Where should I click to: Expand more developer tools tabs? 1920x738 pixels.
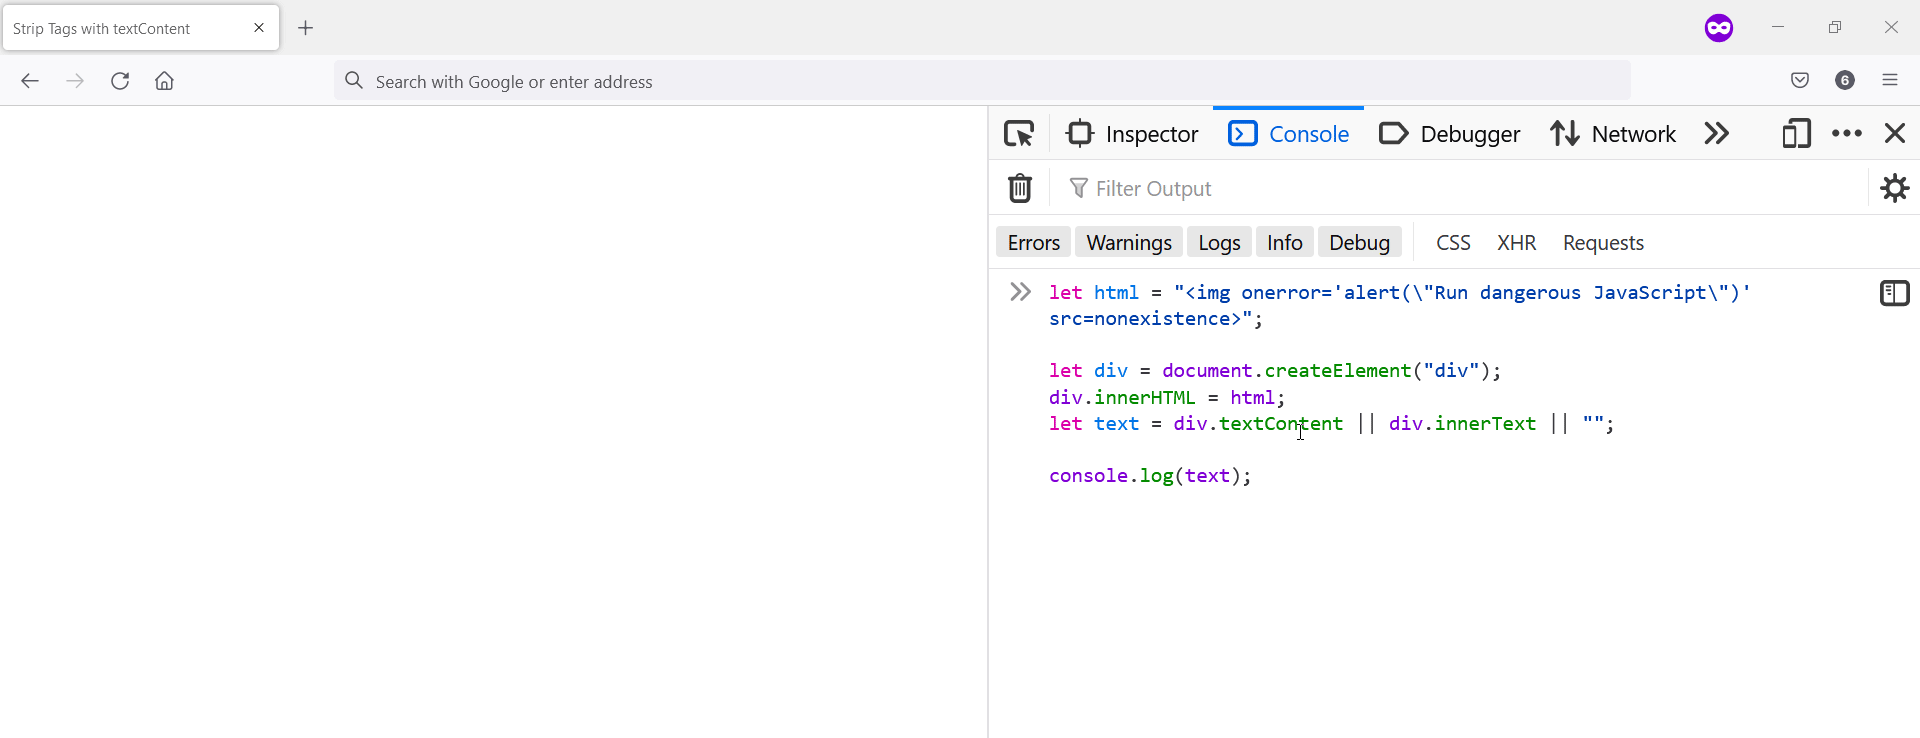pyautogui.click(x=1717, y=133)
